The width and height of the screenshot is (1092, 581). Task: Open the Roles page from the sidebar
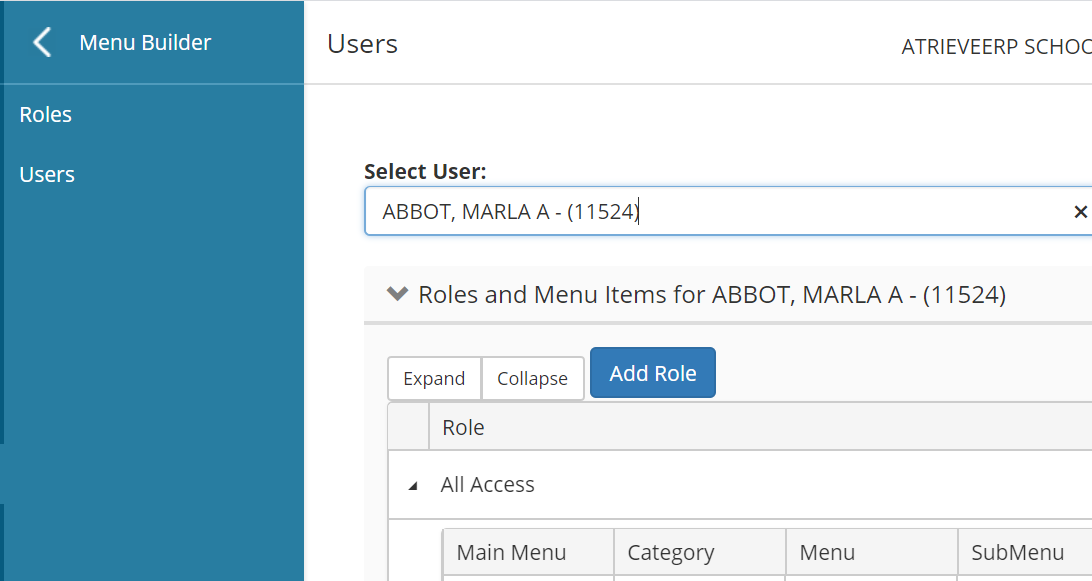tap(46, 115)
